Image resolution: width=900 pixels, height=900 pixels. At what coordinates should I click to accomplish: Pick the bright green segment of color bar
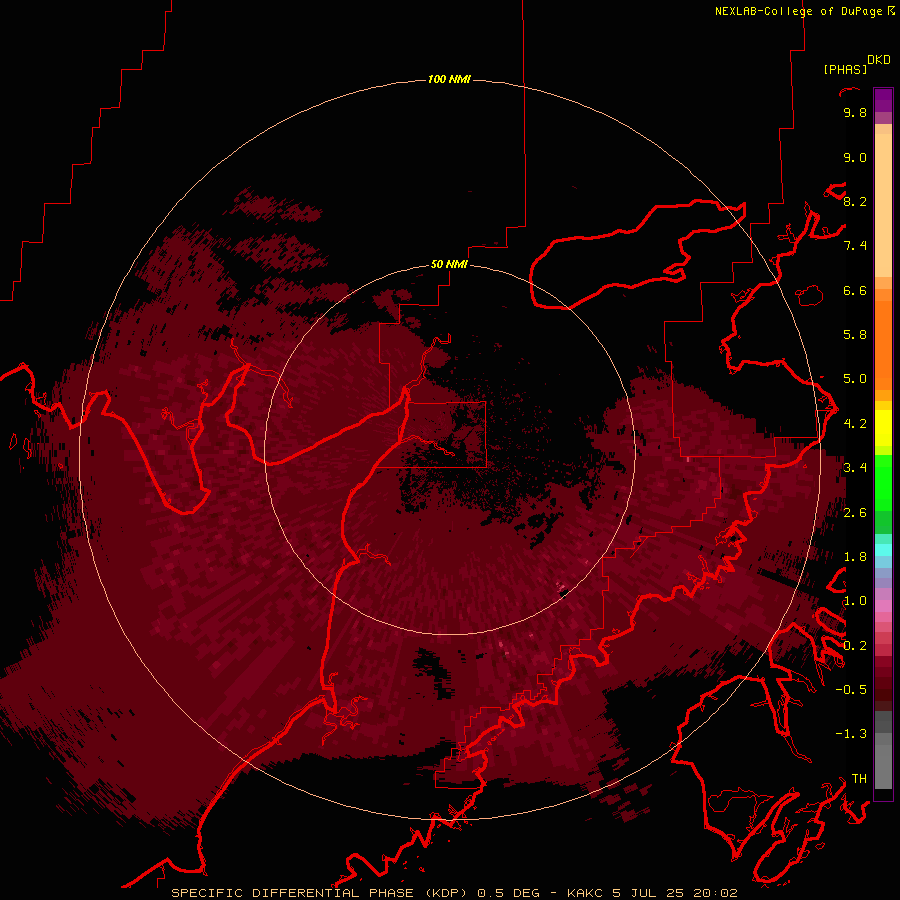(x=883, y=483)
